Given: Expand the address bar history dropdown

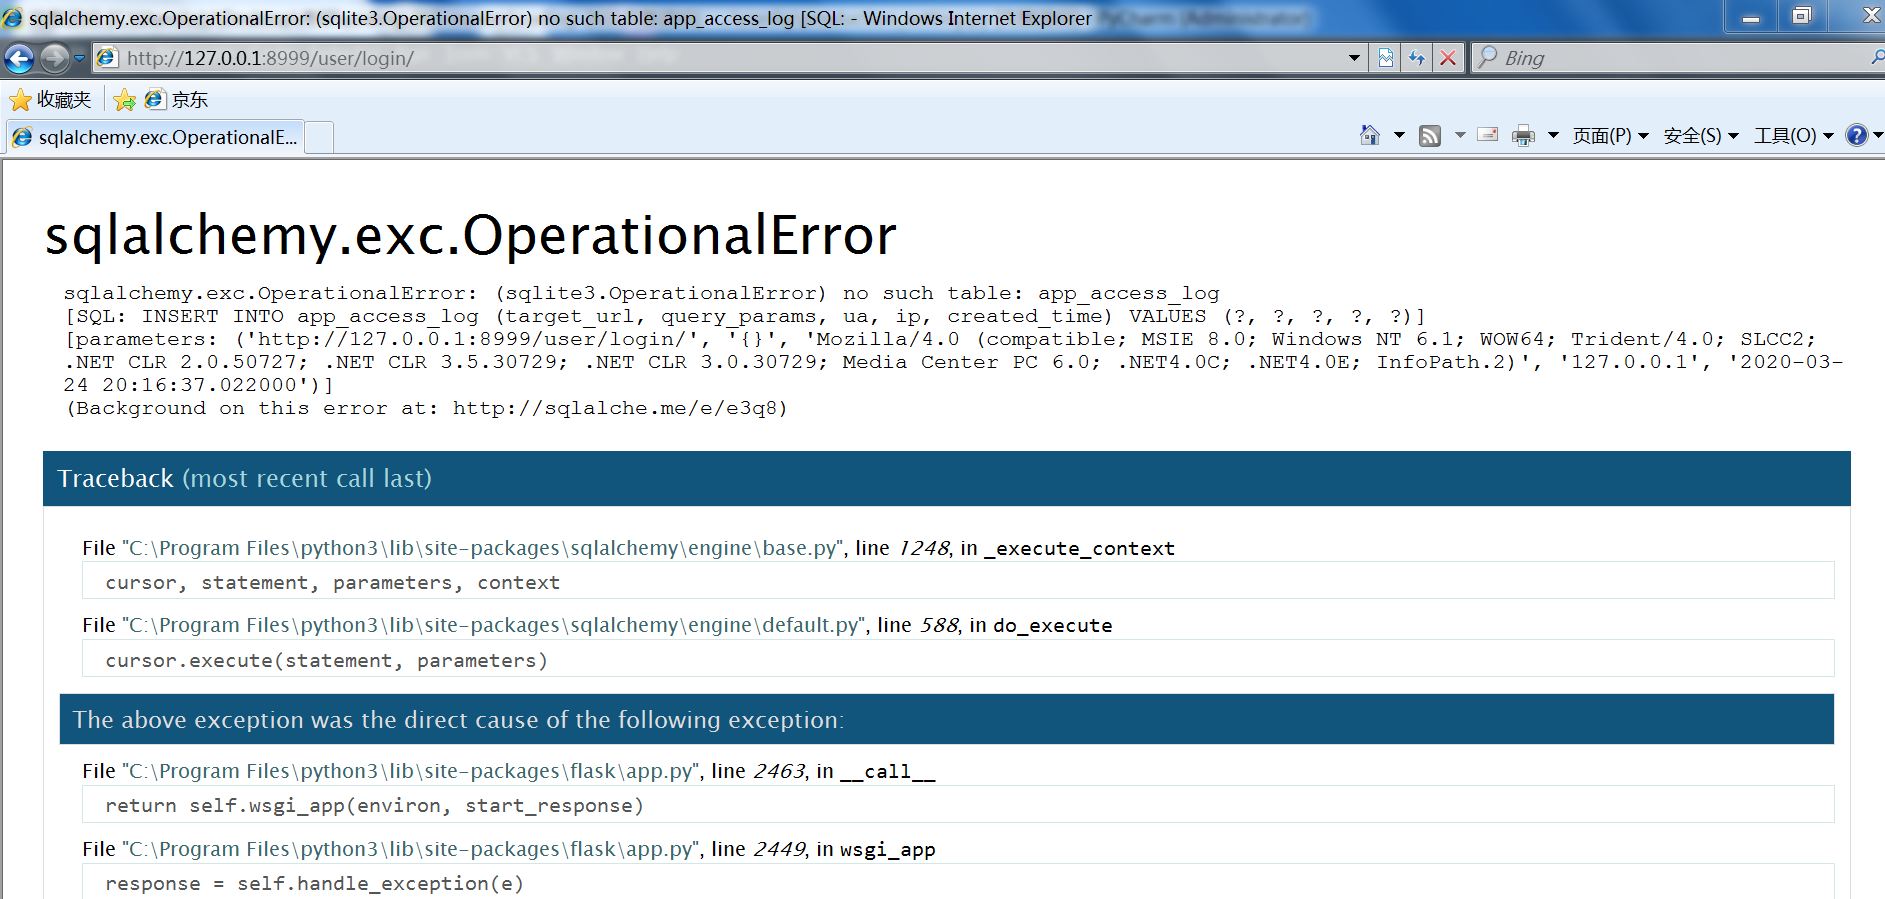Looking at the screenshot, I should pyautogui.click(x=1354, y=58).
